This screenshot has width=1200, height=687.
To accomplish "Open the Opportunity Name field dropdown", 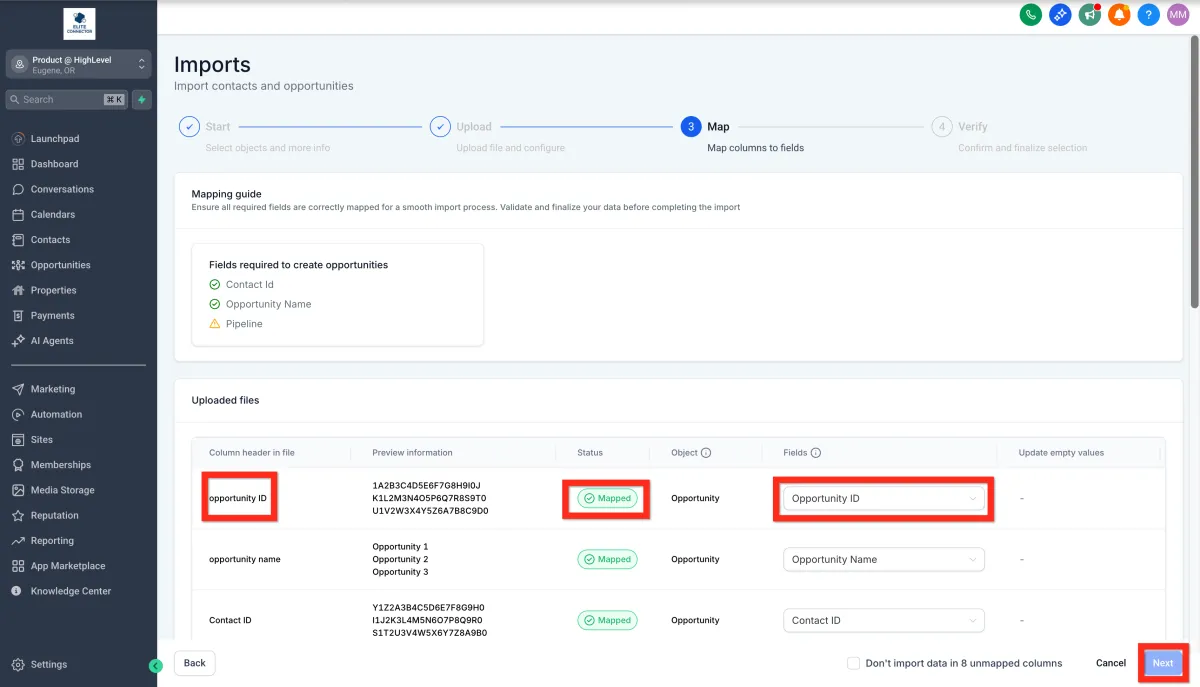I will 883,559.
